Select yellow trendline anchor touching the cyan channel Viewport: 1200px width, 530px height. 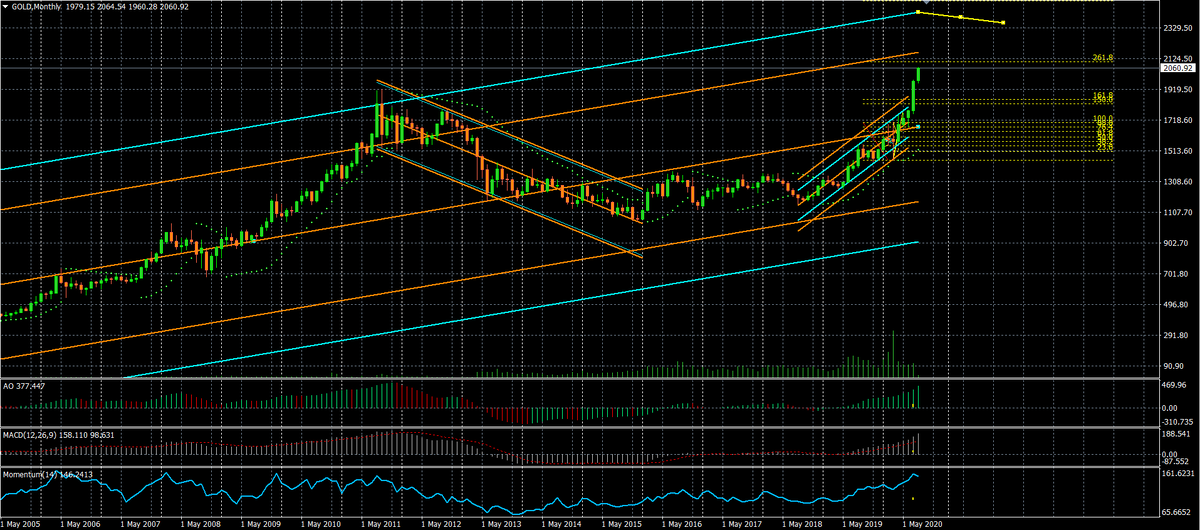(x=917, y=12)
